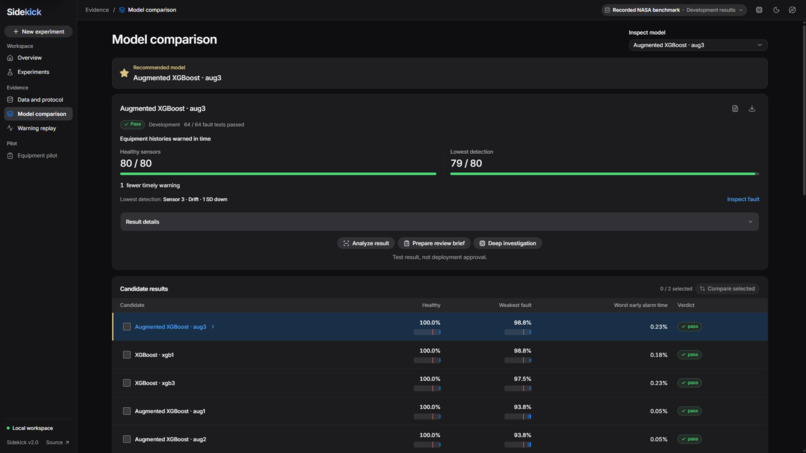806x453 pixels.
Task: Open the Recorded NASA benchmark selector
Action: pos(674,10)
